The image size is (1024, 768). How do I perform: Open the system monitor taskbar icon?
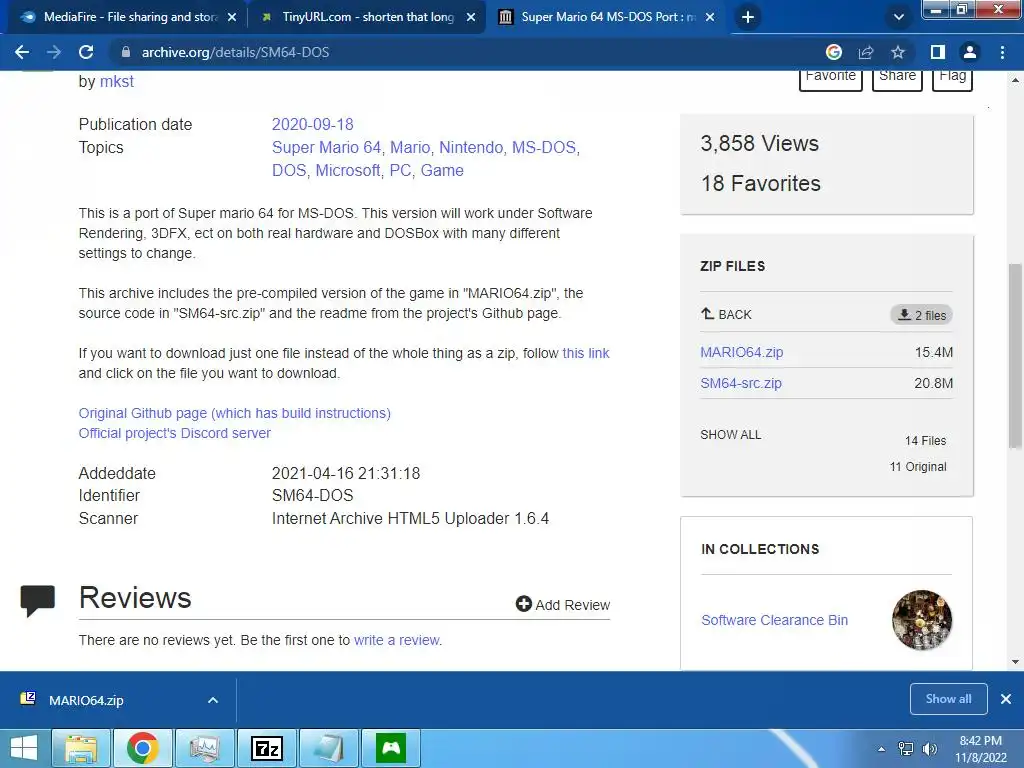coord(205,748)
